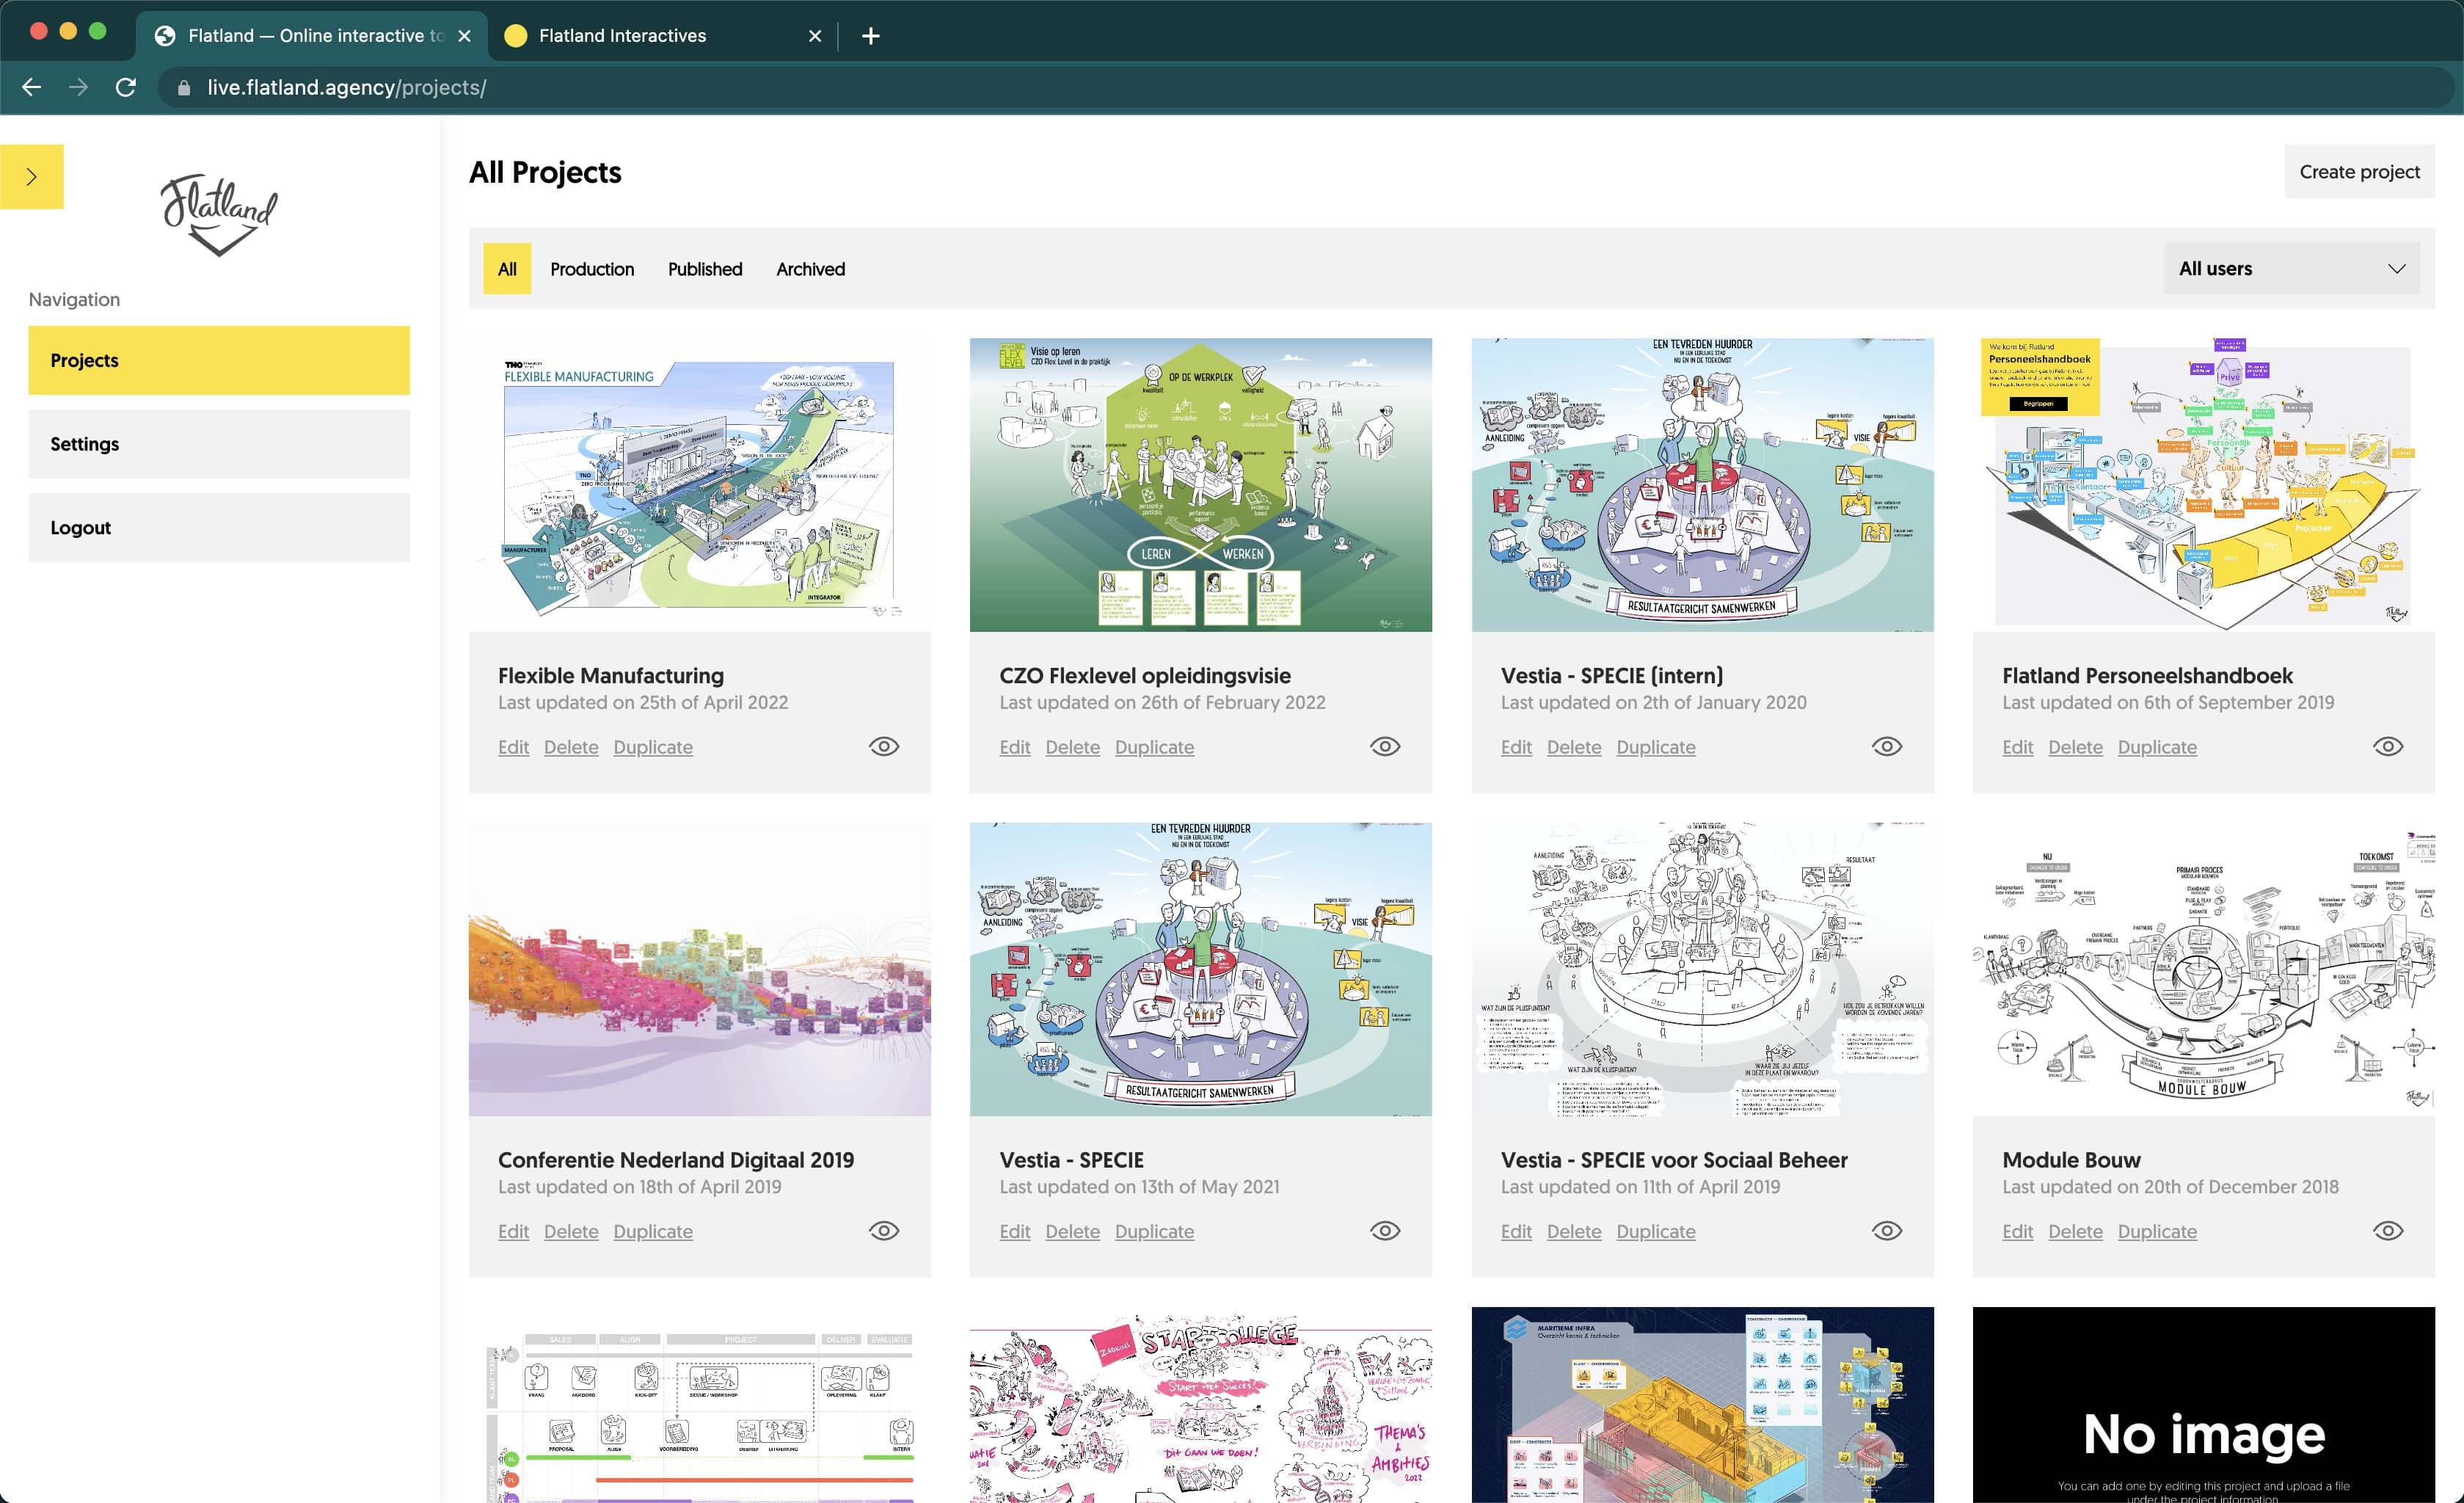Screen dimensions: 2464x1503
Task: Click the Create project button
Action: point(2360,171)
